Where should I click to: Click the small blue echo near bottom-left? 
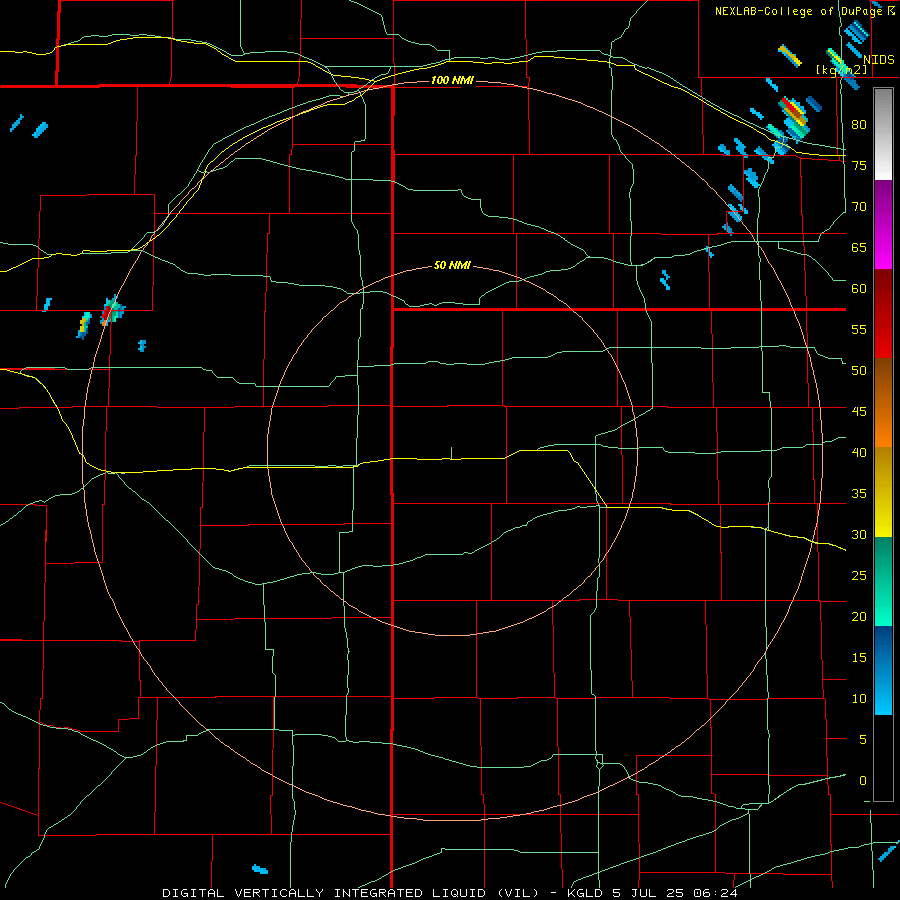260,869
